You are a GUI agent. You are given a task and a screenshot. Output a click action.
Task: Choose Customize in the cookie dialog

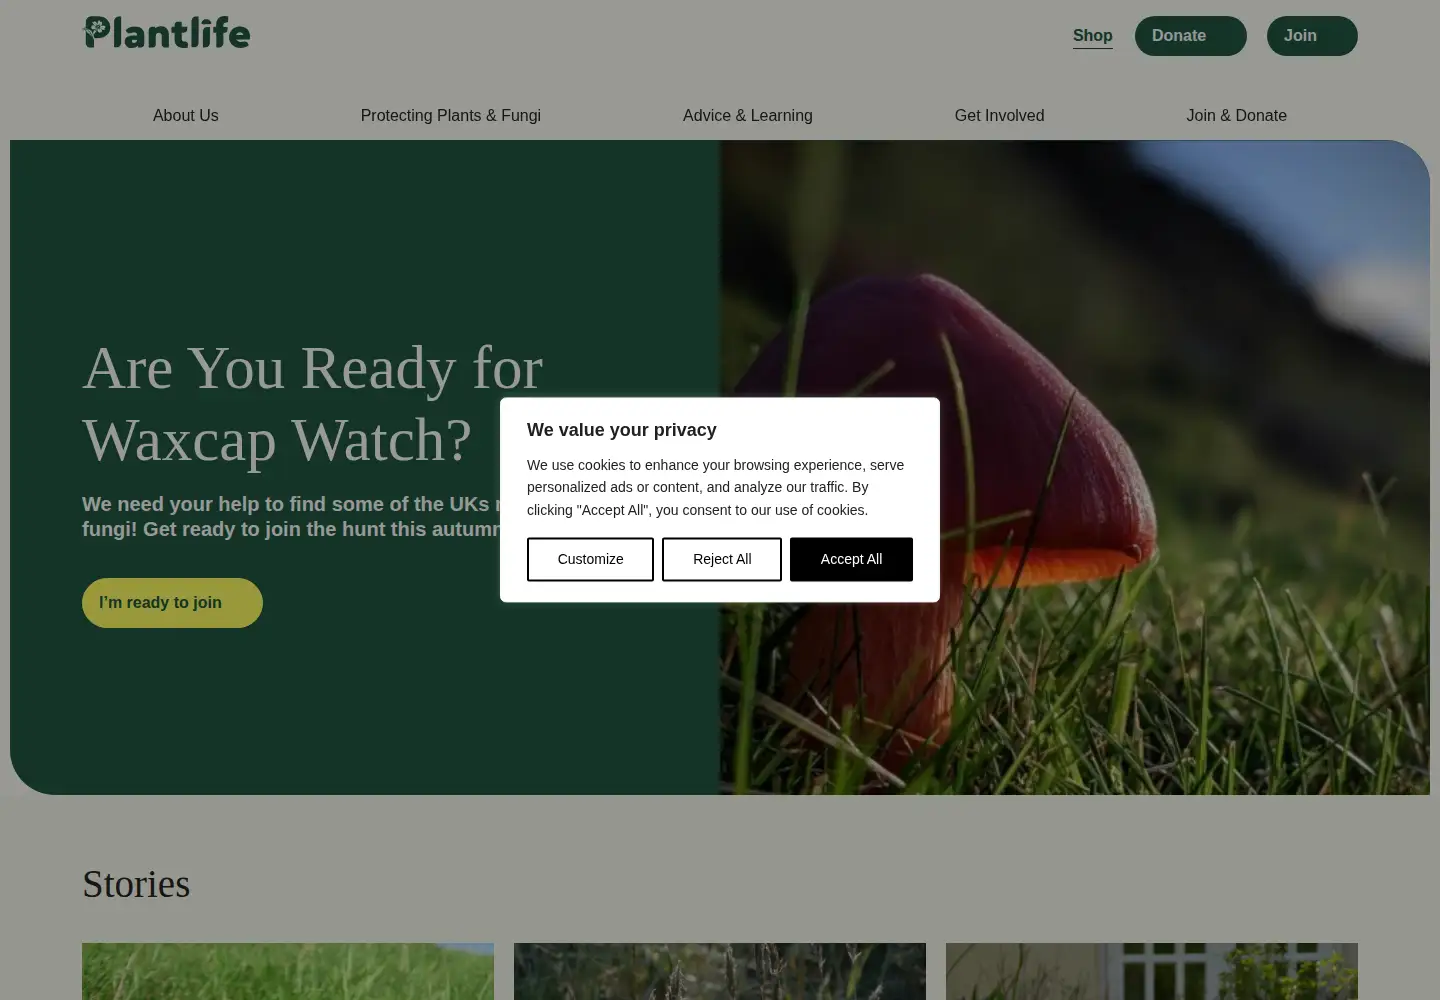point(590,559)
